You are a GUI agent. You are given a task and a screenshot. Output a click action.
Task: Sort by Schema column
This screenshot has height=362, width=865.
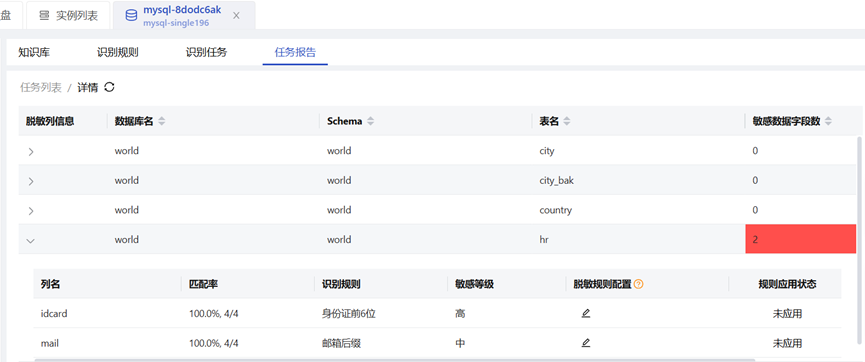(x=370, y=121)
